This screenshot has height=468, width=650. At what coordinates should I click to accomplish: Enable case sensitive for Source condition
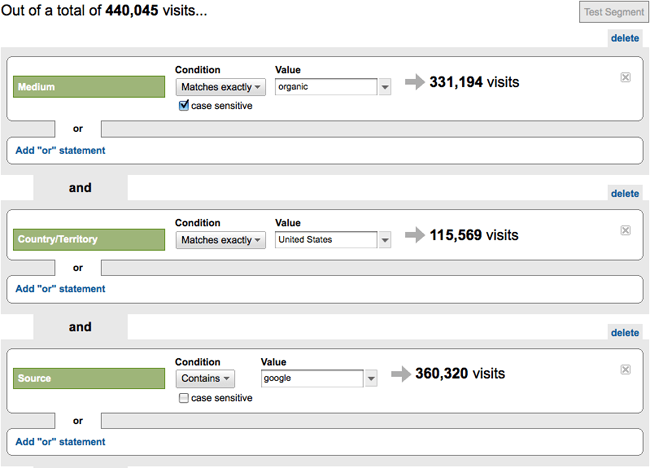coord(184,398)
